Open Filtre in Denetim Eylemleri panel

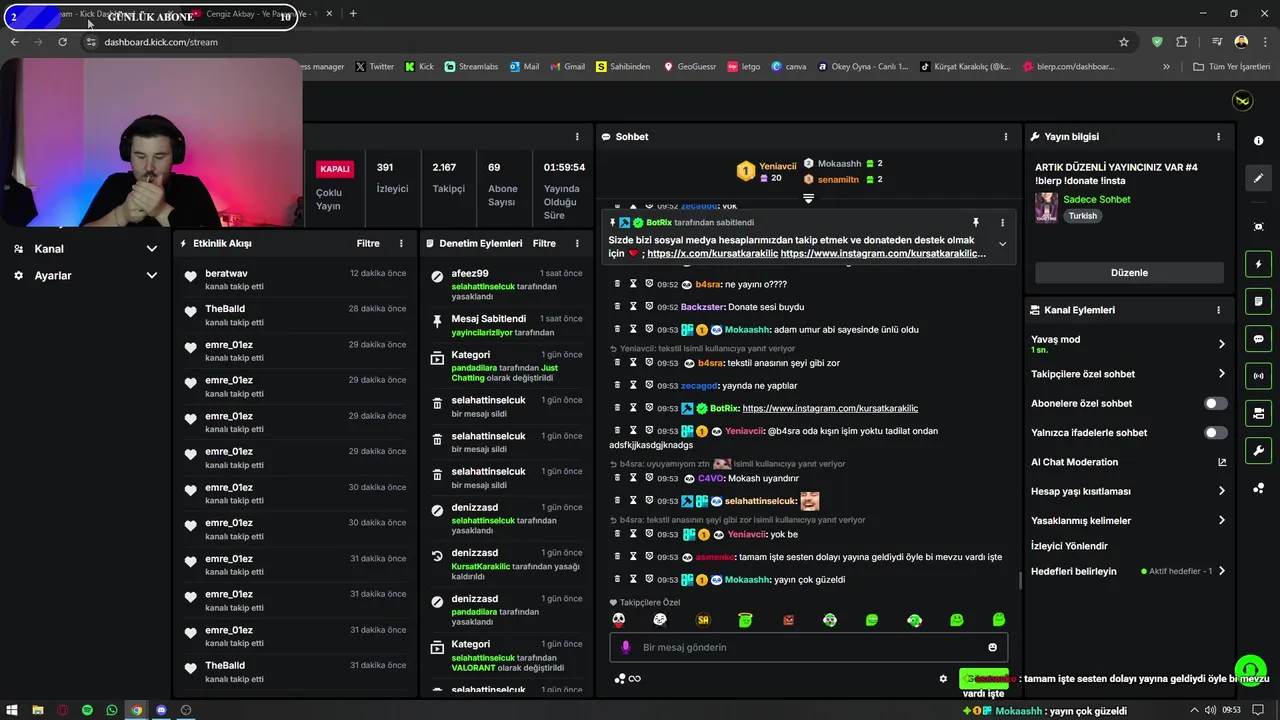click(x=544, y=243)
